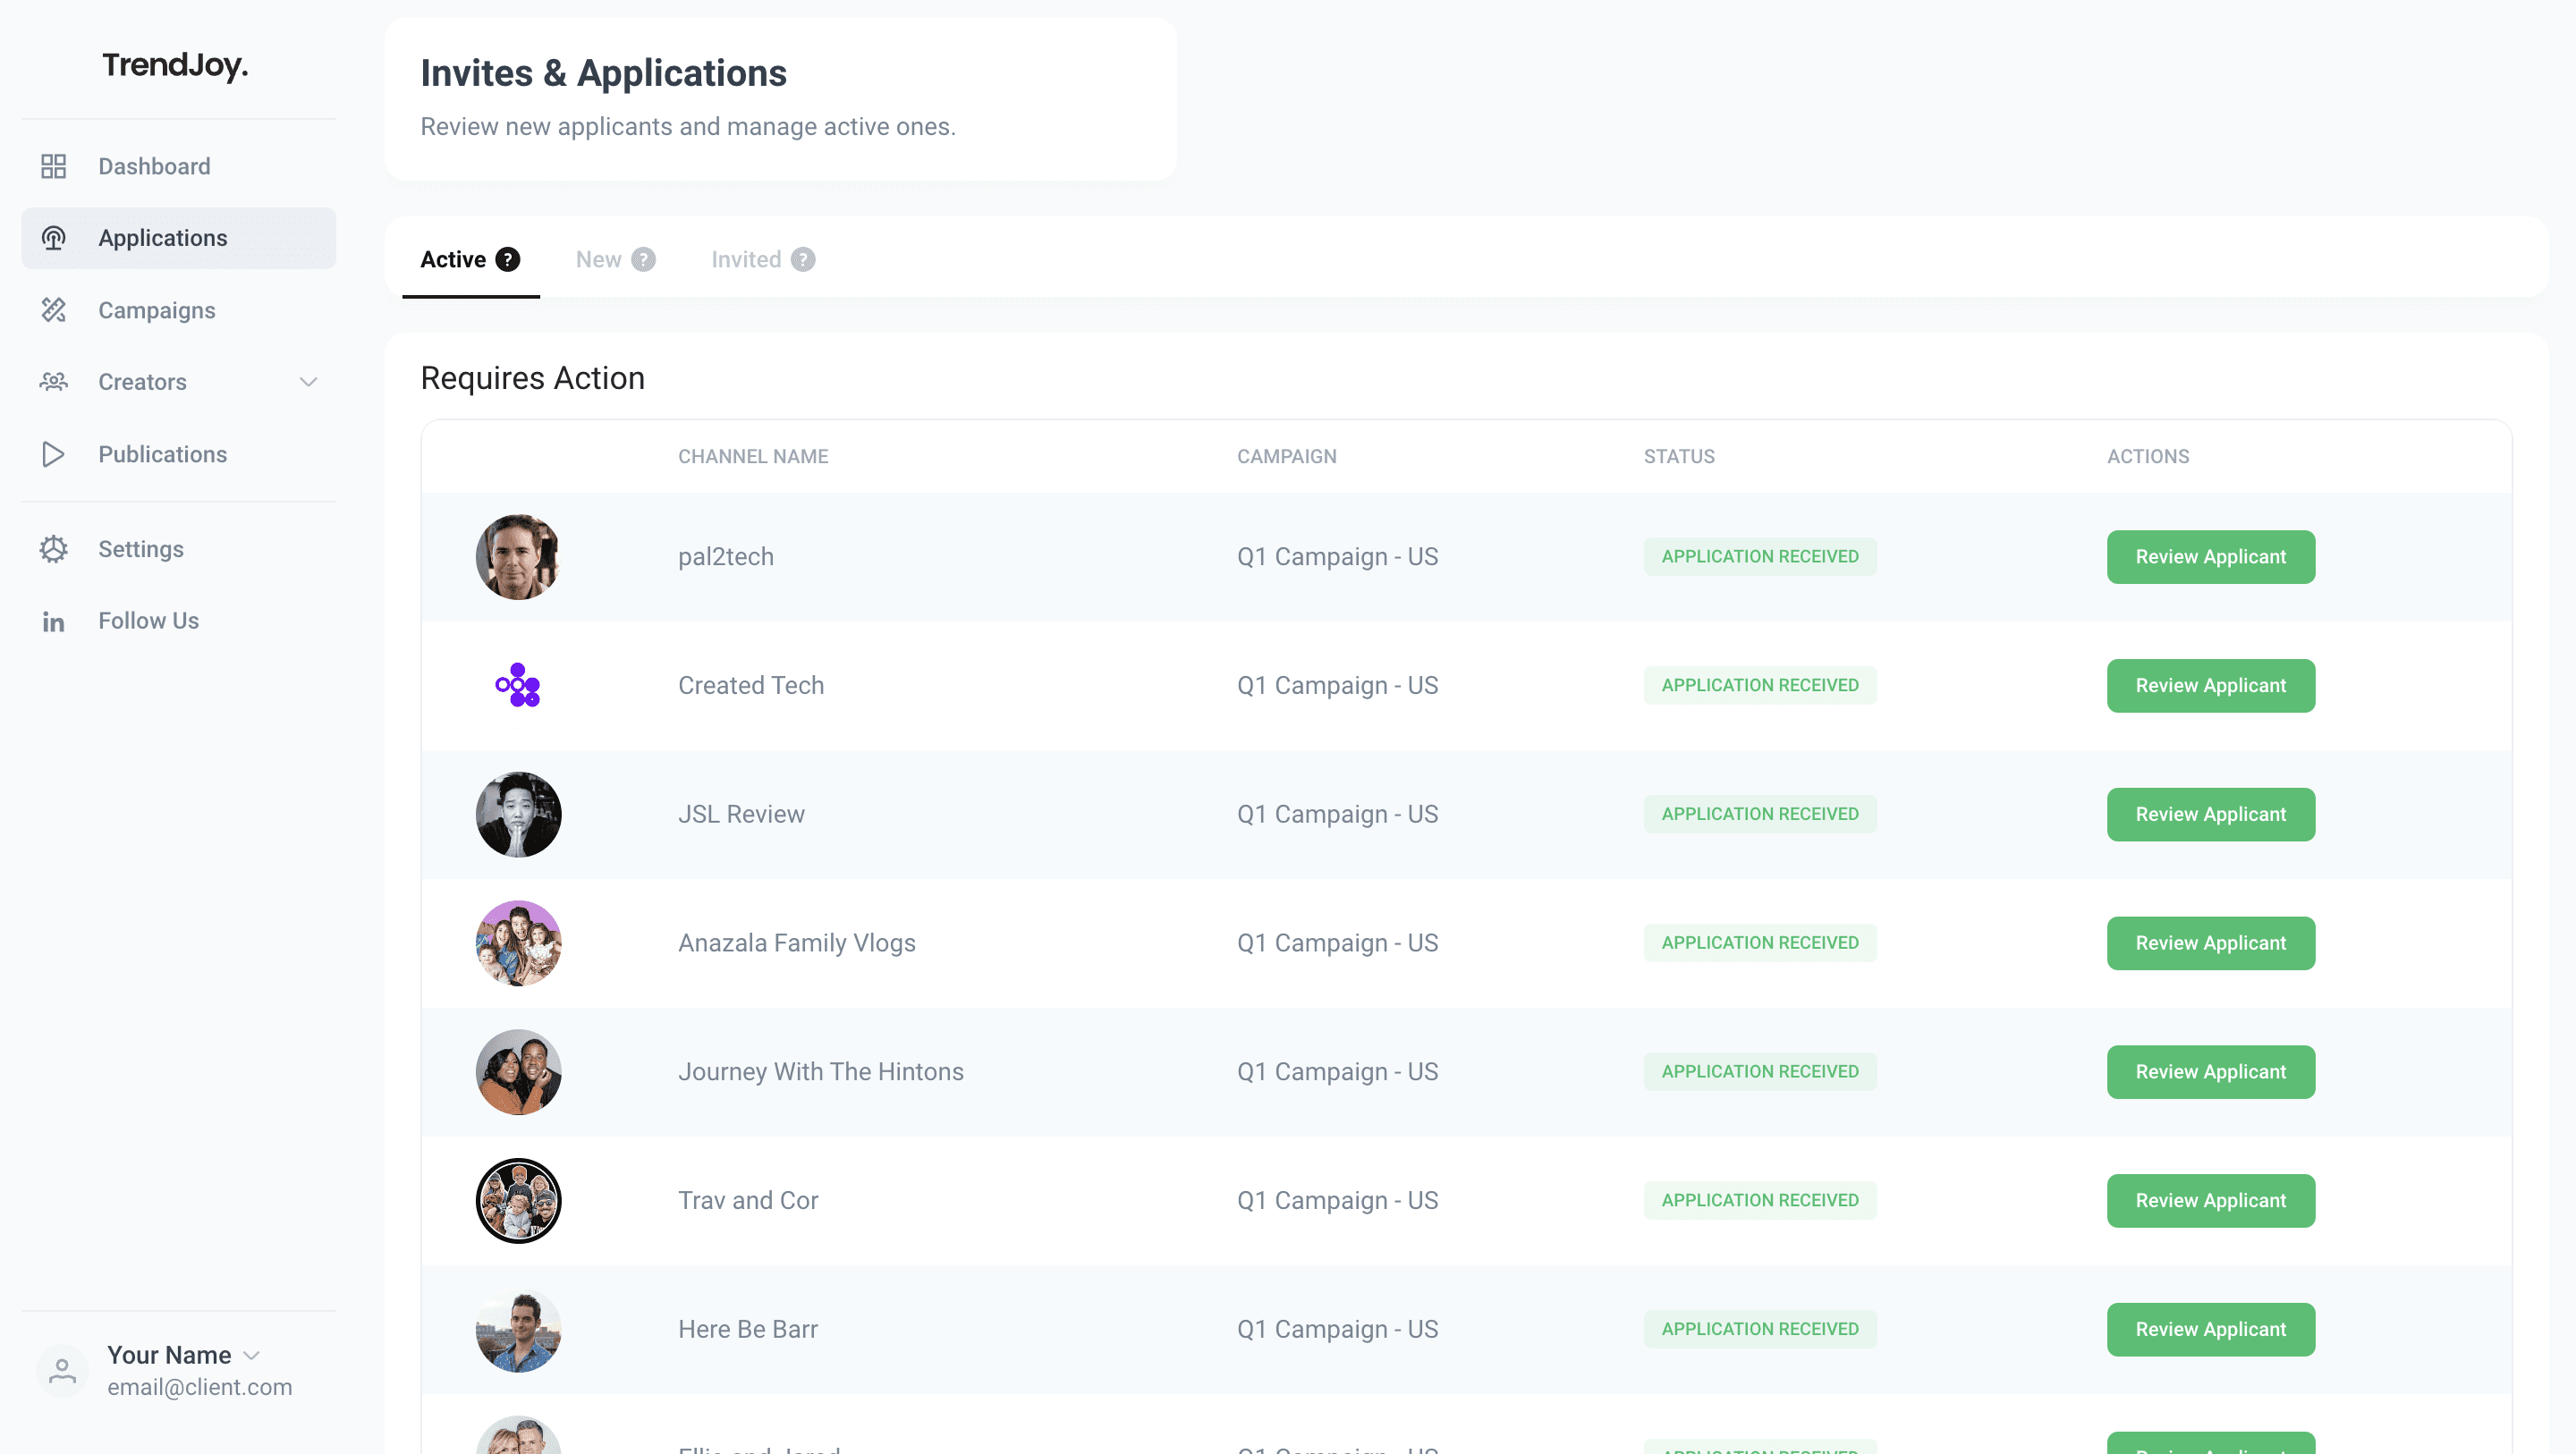The image size is (2576, 1454).
Task: Open Journey With The Hintons avatar
Action: coord(518,1072)
